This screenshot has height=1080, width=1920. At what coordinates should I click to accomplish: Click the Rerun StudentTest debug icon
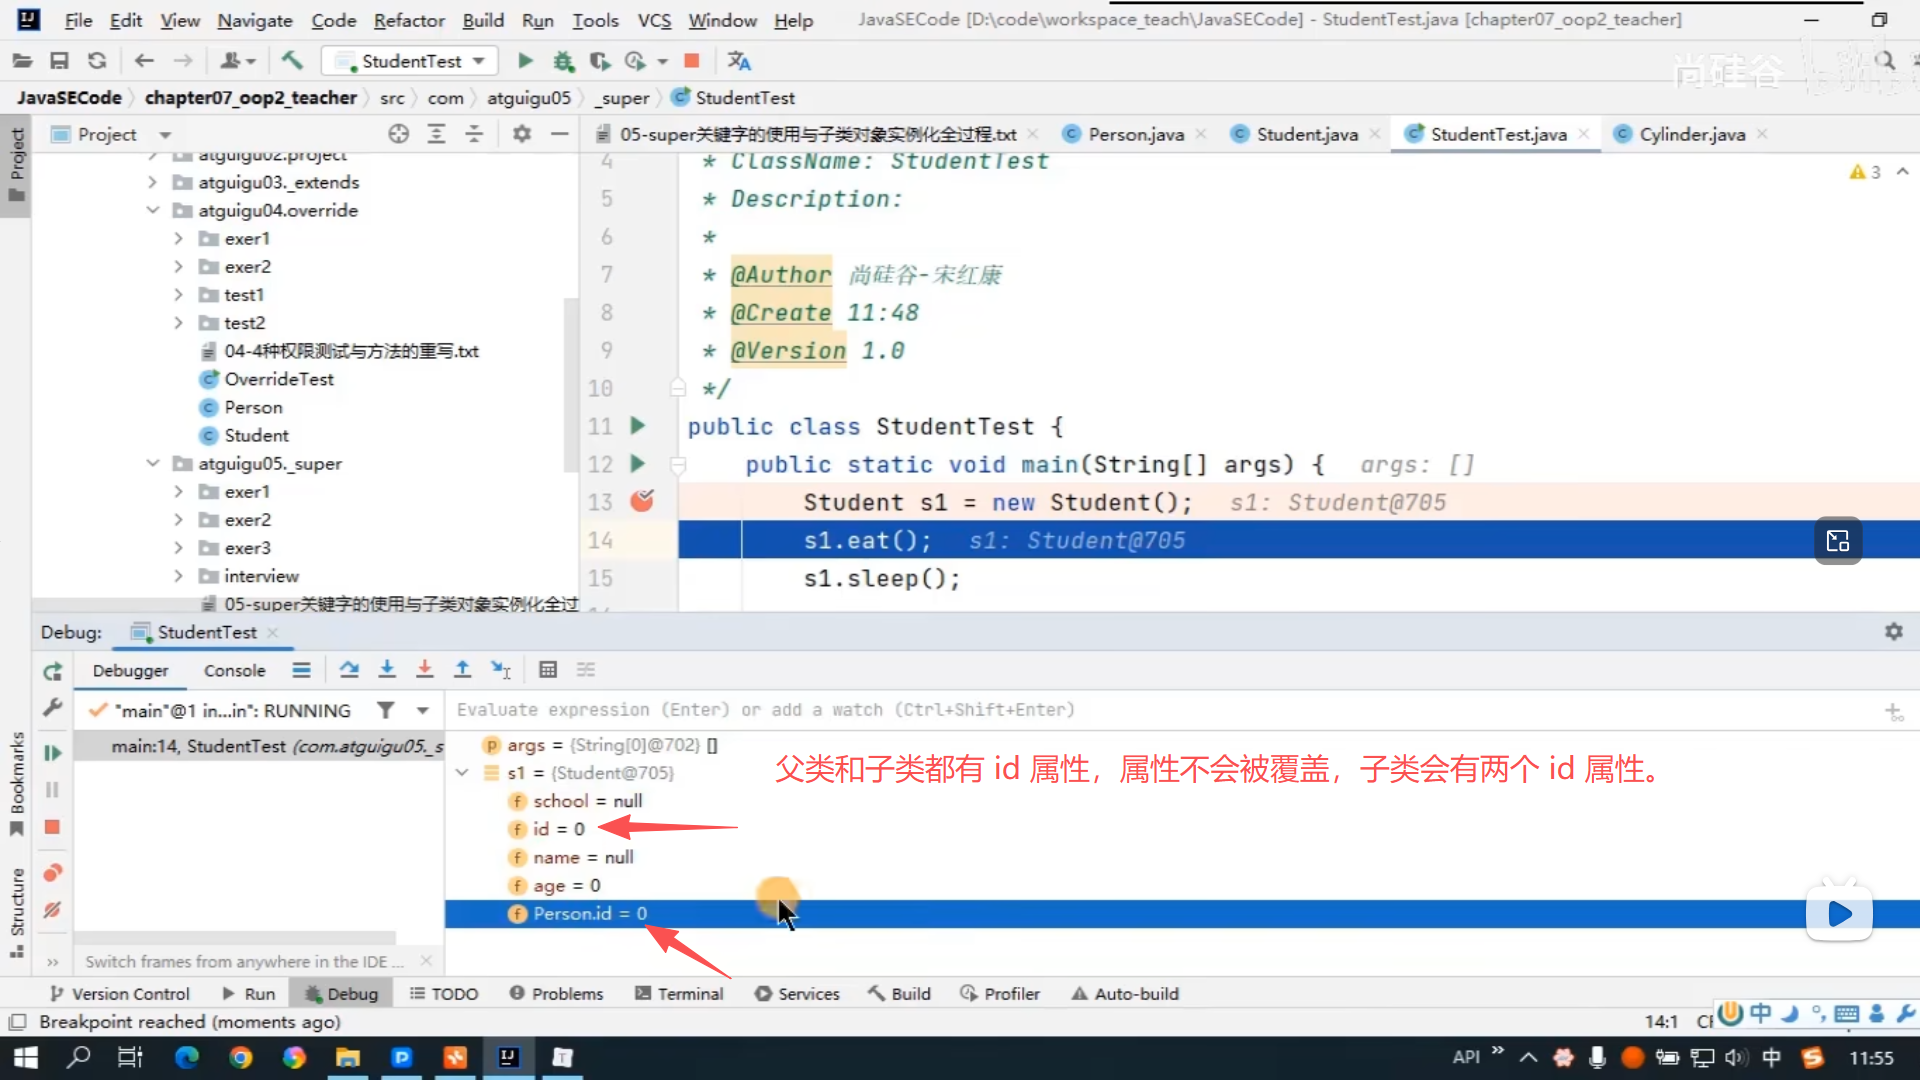[53, 671]
